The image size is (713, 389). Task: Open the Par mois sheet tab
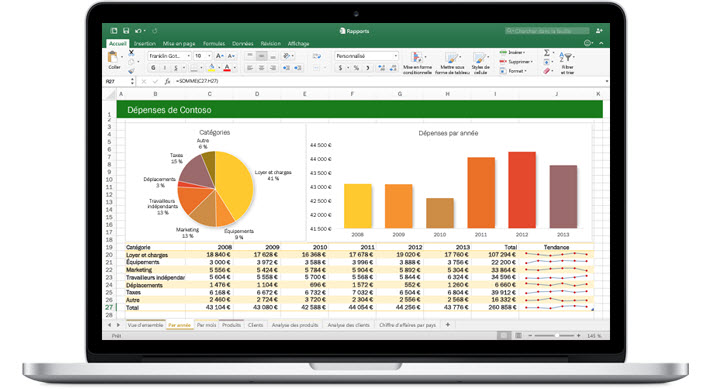coord(206,325)
